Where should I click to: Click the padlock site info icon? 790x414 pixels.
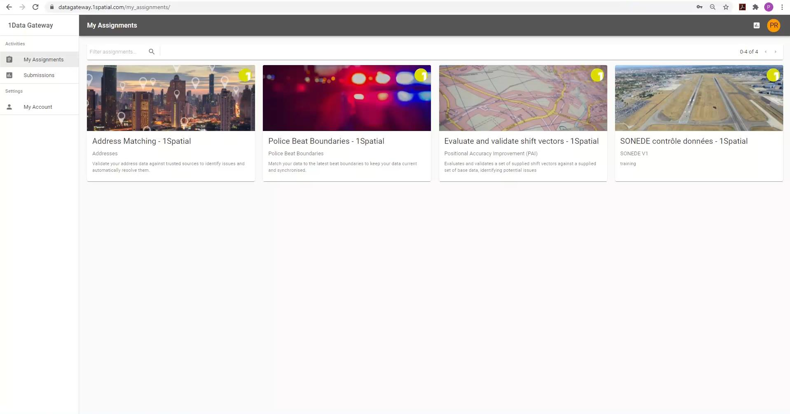click(51, 7)
